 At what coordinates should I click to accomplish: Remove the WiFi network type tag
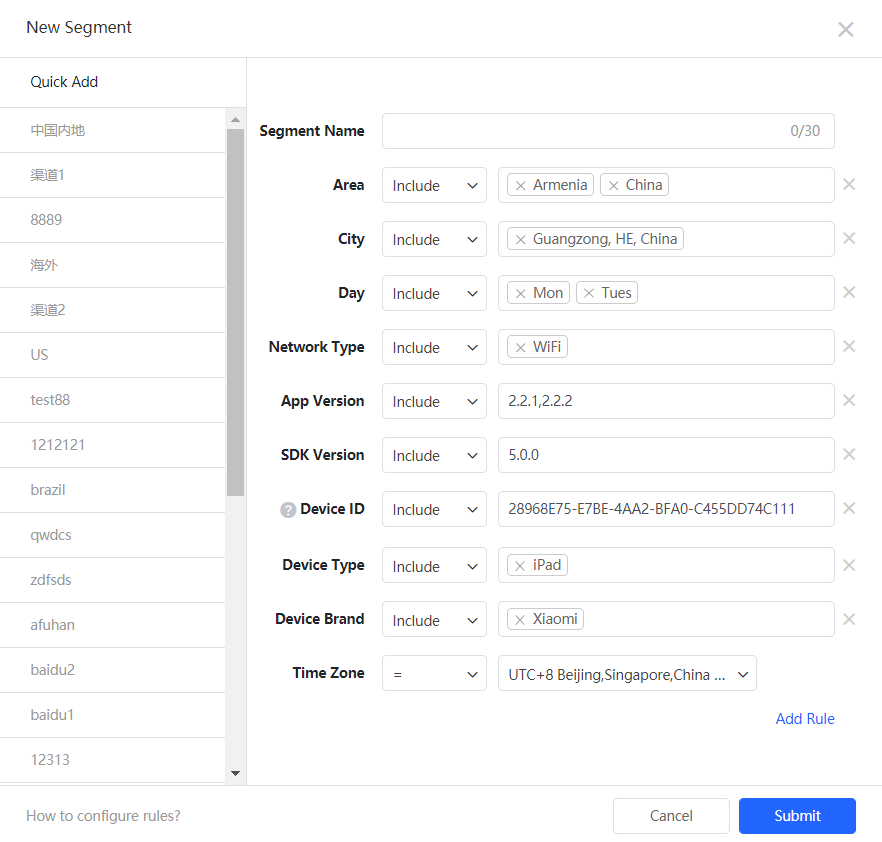tap(520, 348)
